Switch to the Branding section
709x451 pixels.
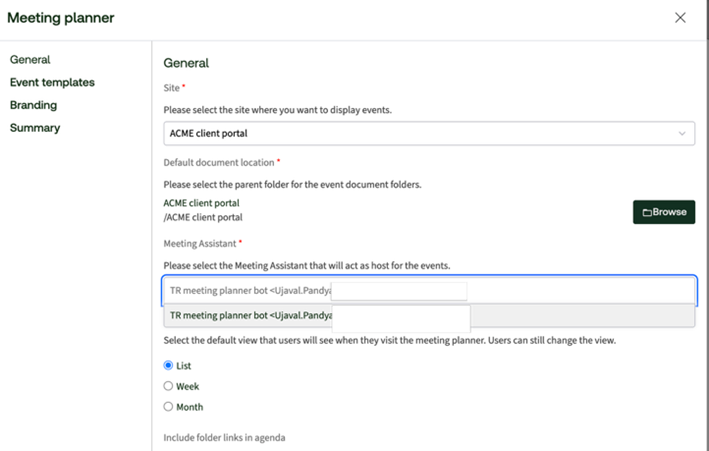(33, 105)
